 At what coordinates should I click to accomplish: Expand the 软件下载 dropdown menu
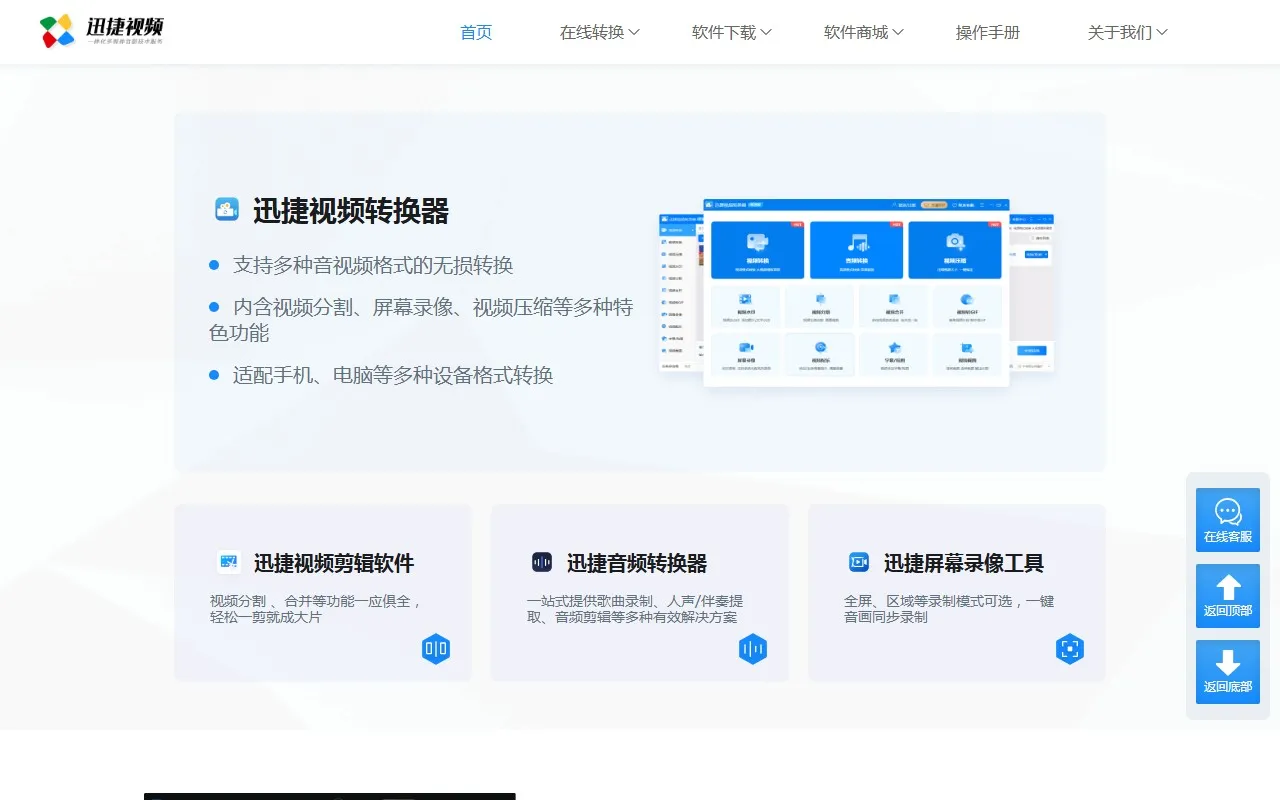pos(731,32)
